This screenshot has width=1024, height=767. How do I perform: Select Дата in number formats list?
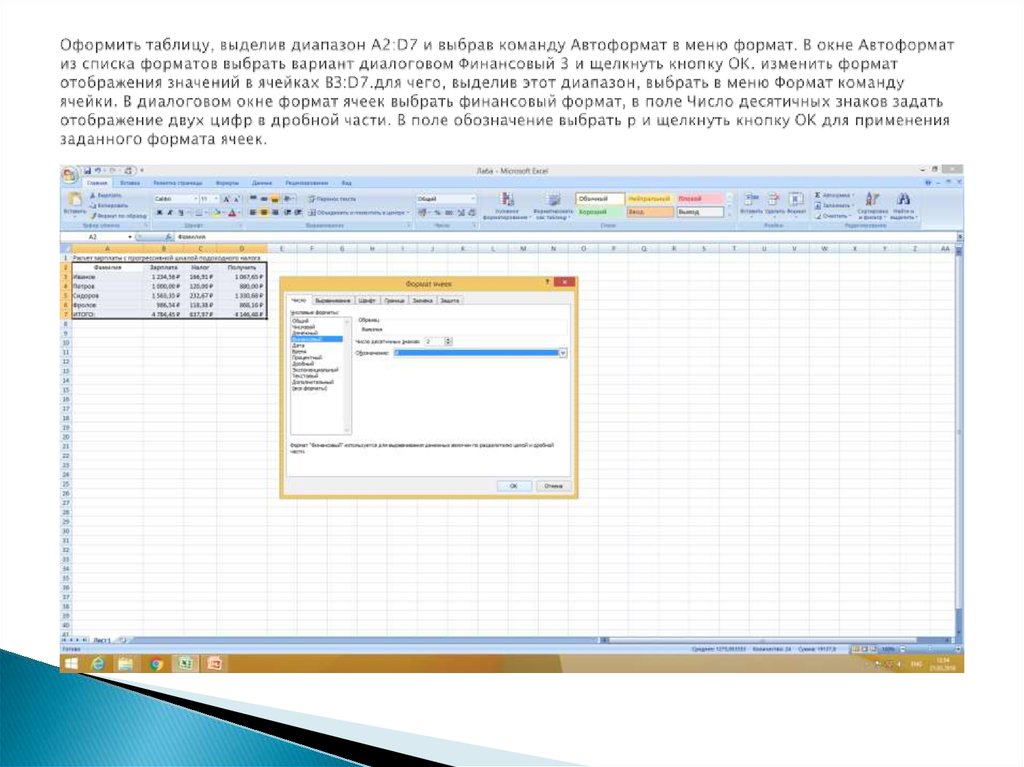298,346
